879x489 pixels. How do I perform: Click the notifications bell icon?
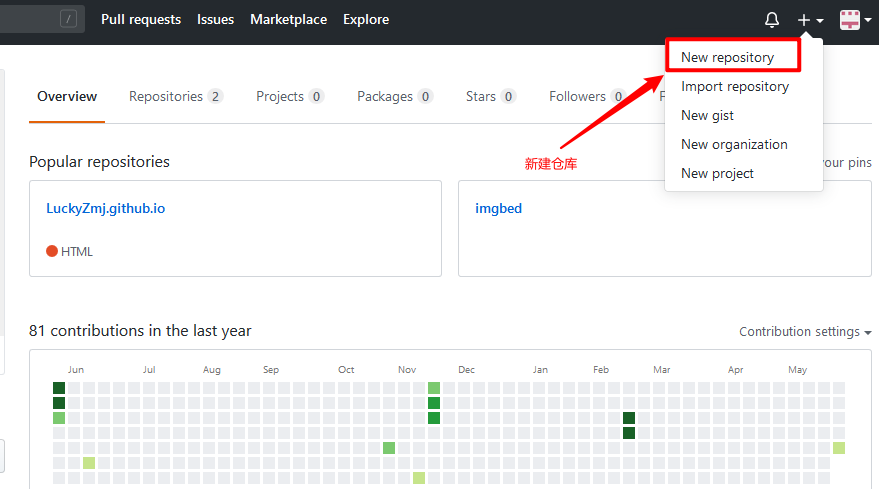click(x=772, y=20)
